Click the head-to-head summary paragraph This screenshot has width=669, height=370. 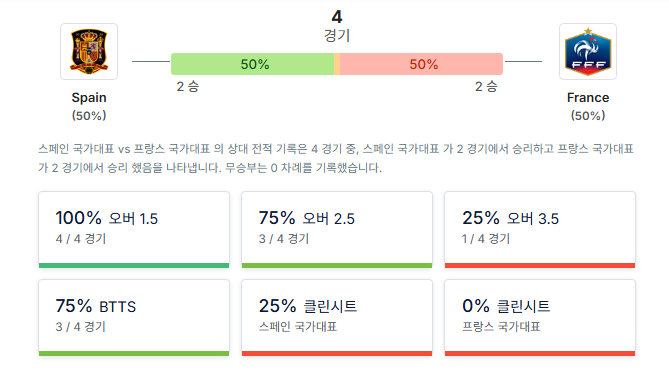[336, 158]
